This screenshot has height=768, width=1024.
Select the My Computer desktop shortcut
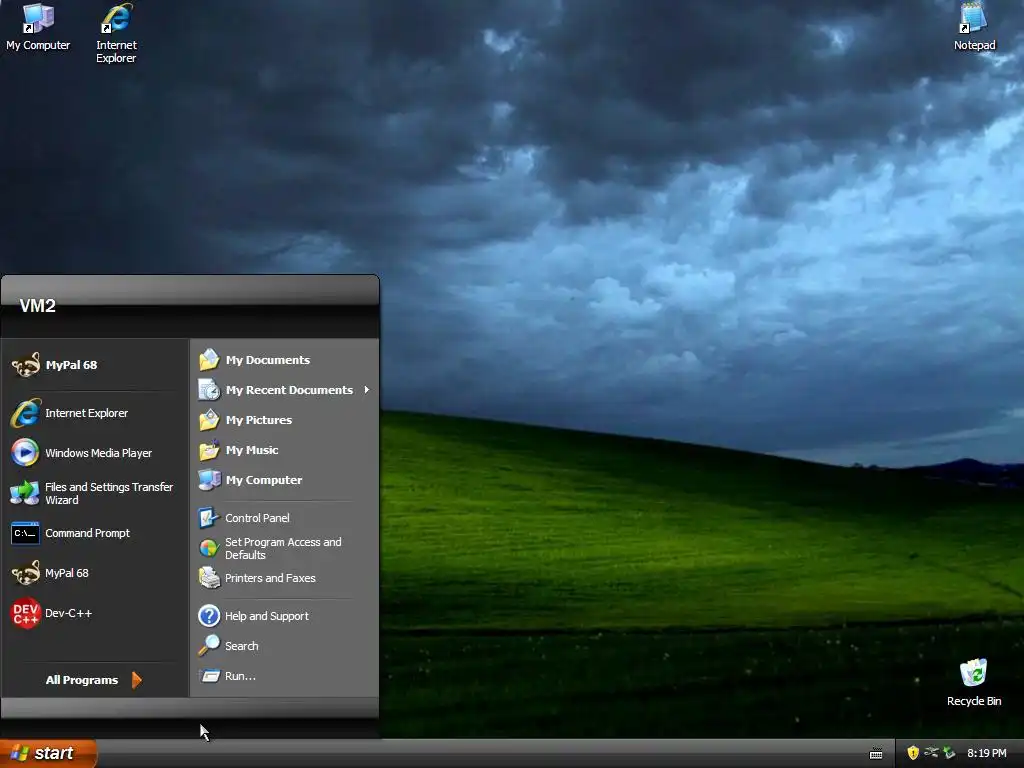[x=38, y=27]
